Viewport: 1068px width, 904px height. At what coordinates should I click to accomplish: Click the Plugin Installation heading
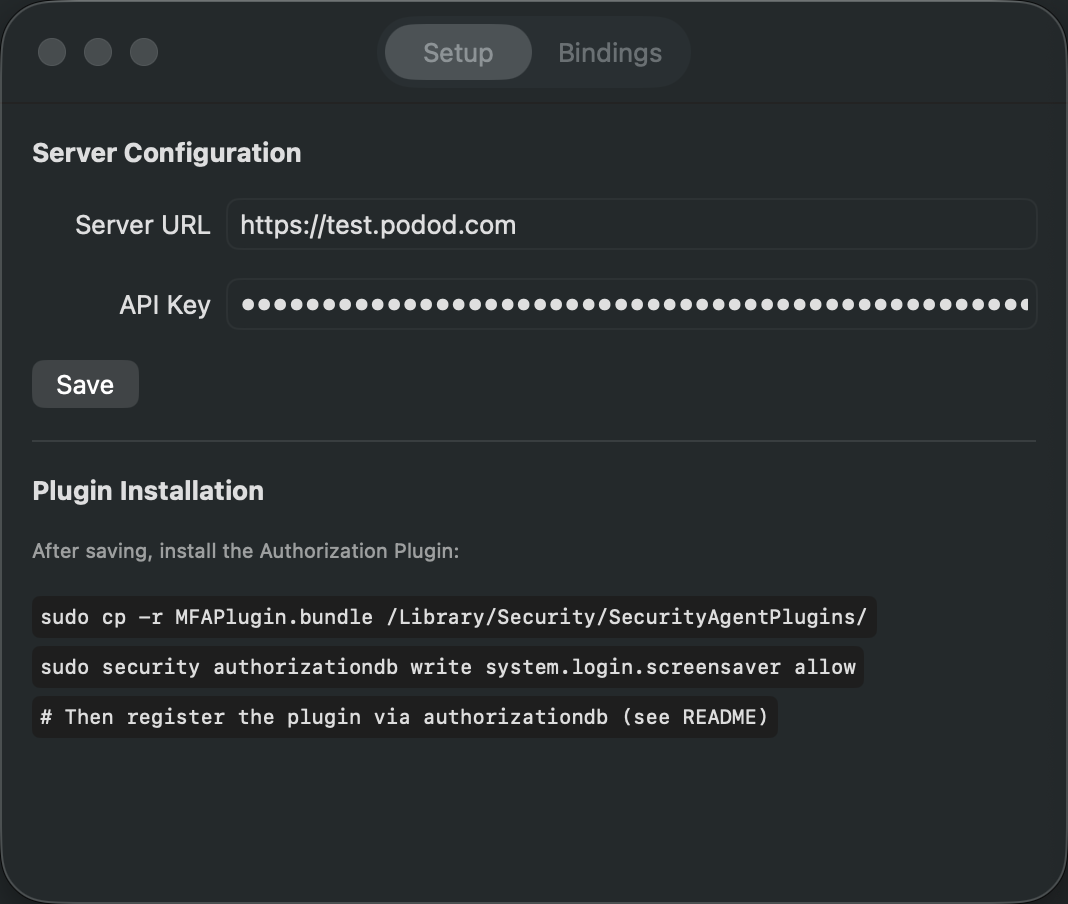pyautogui.click(x=148, y=491)
